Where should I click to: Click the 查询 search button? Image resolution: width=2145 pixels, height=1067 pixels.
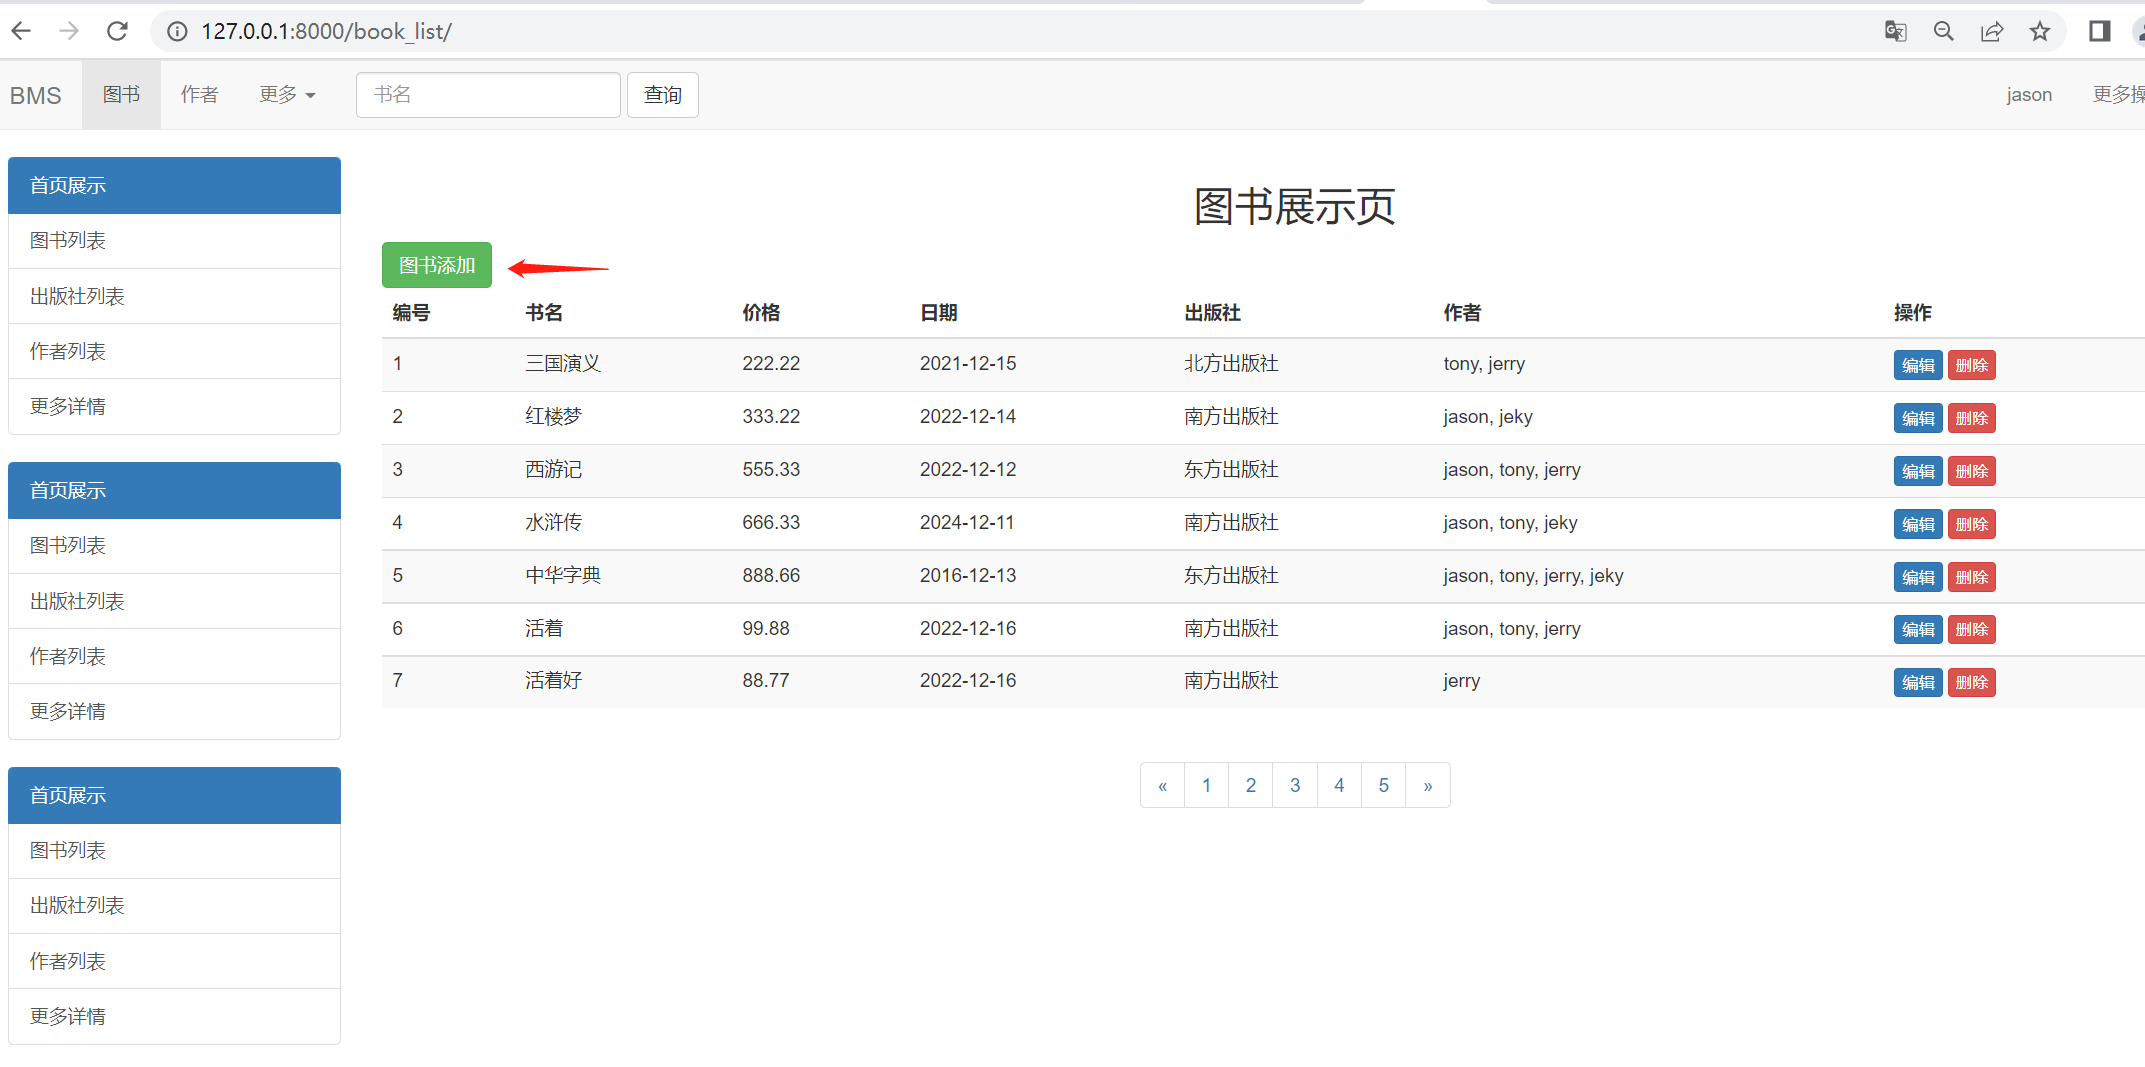pos(662,95)
